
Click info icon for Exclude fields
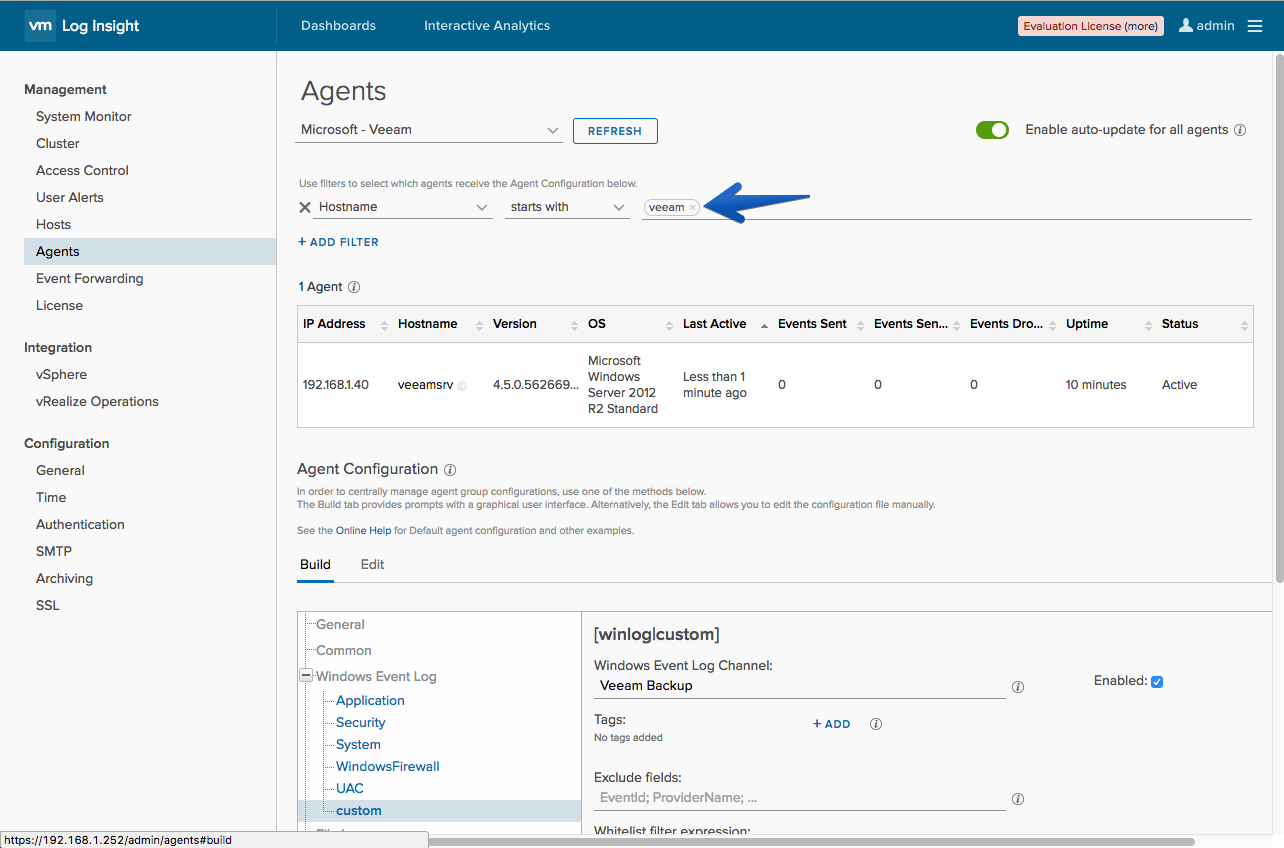pyautogui.click(x=1018, y=799)
